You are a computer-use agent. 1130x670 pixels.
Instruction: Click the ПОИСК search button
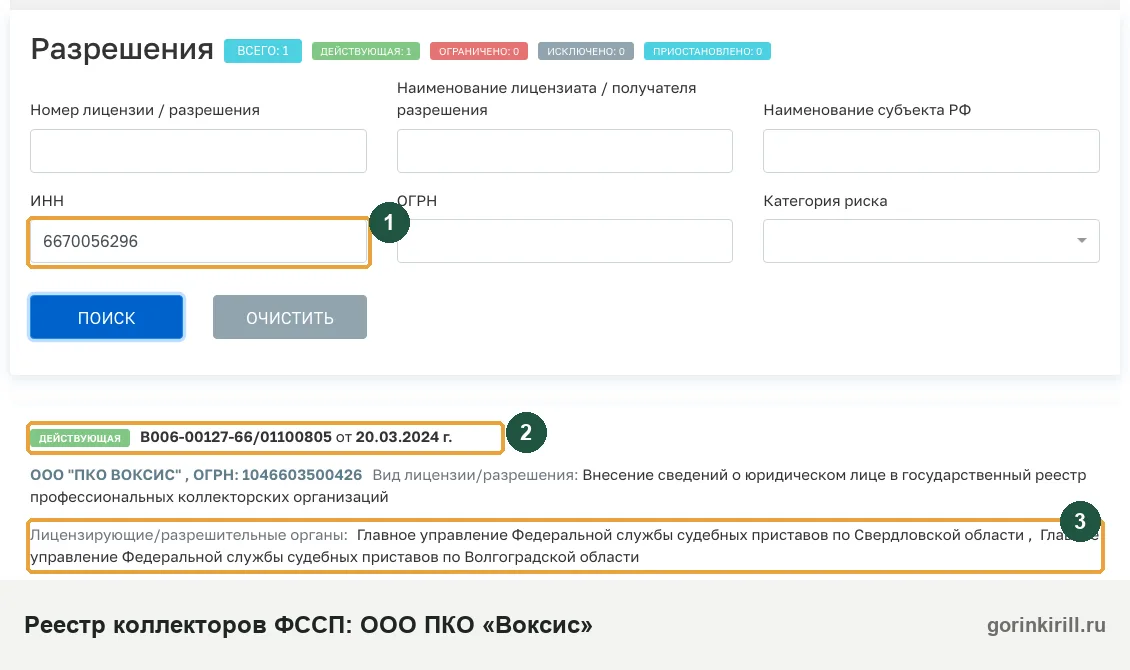tap(107, 317)
